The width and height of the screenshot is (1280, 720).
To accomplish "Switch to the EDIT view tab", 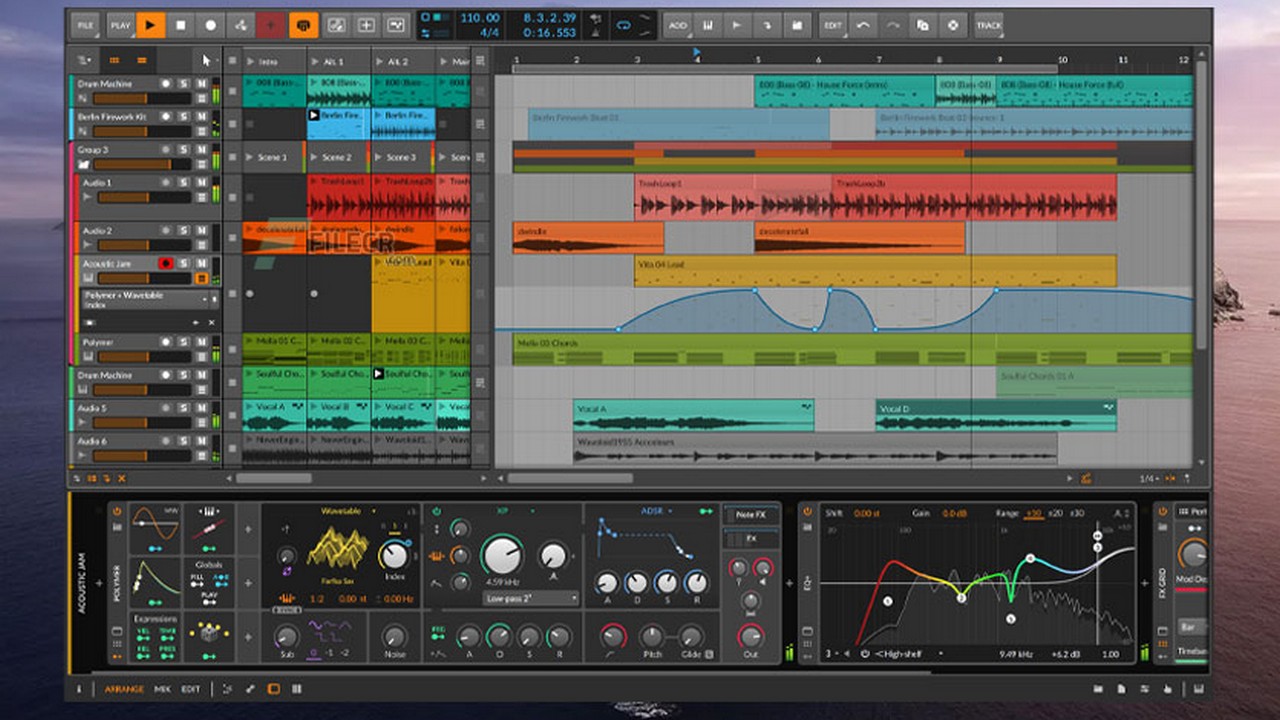I will (x=190, y=689).
